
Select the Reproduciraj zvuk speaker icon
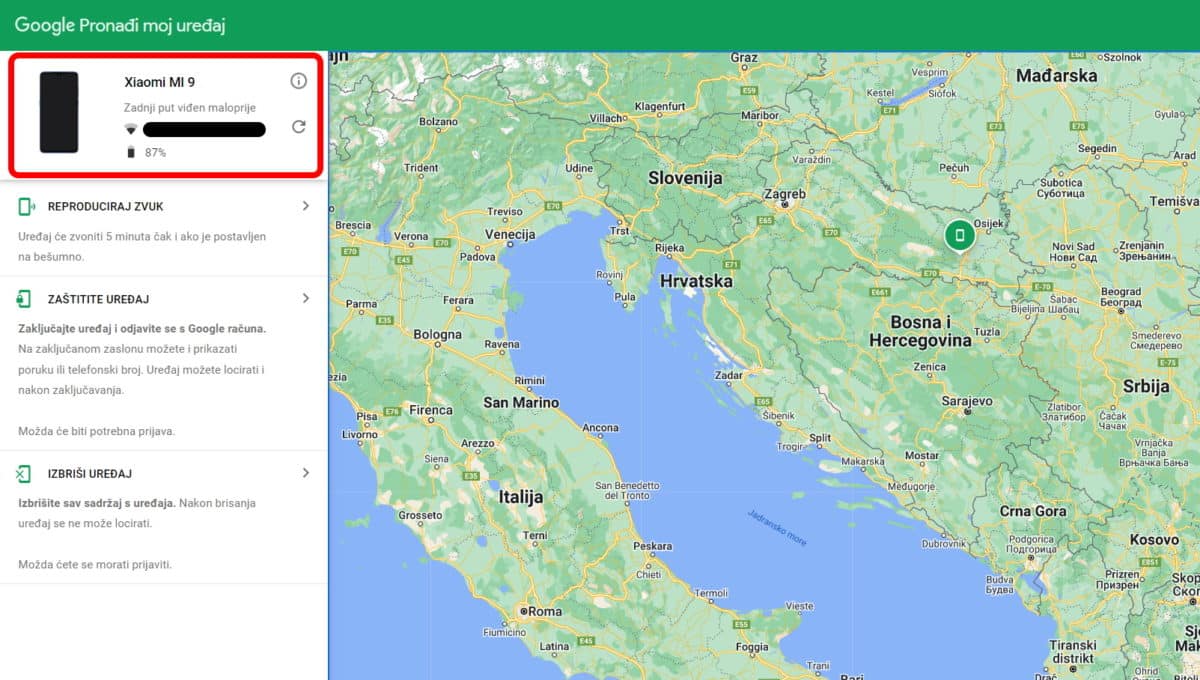(22, 206)
